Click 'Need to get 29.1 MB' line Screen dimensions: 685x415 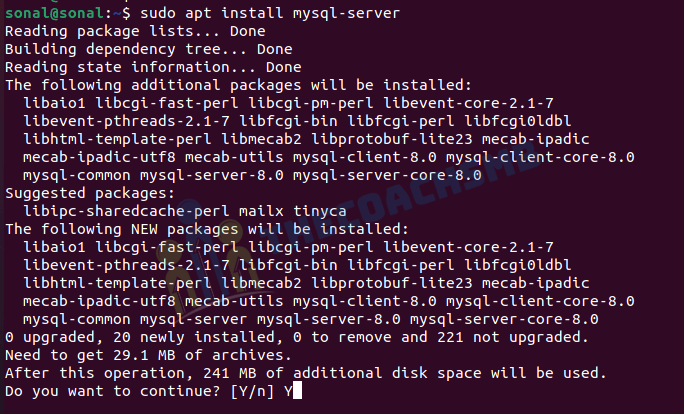[148, 355]
